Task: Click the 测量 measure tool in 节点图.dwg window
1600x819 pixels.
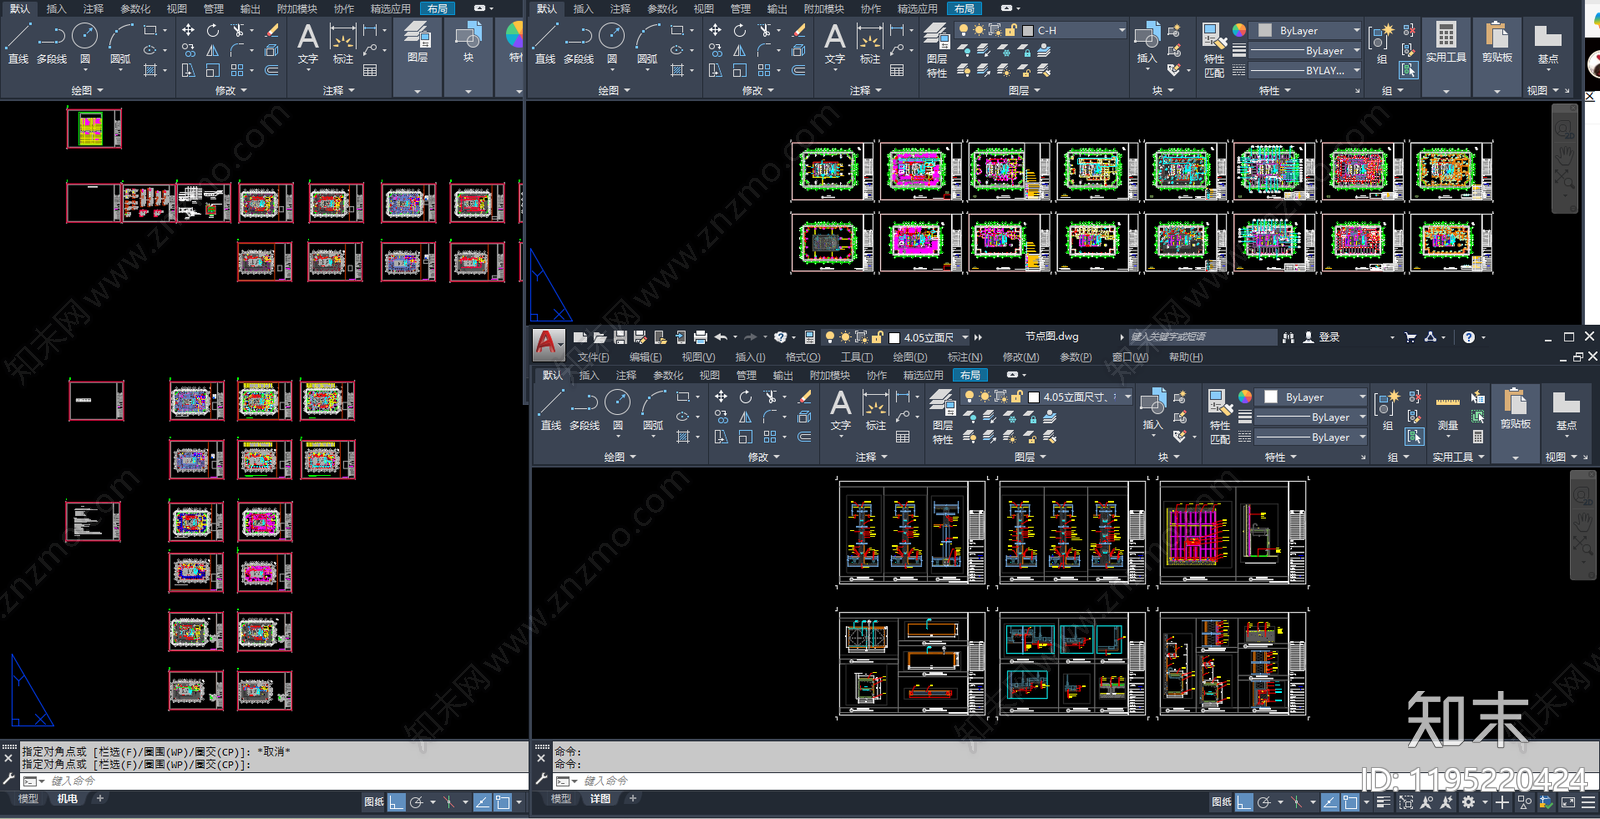Action: pos(1447,410)
